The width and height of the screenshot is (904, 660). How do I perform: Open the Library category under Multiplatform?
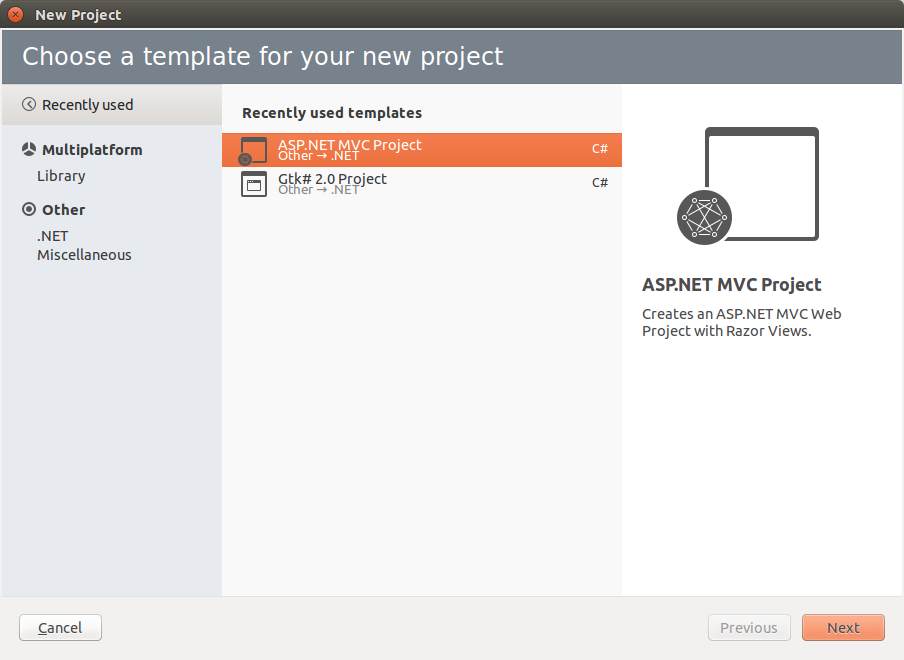[x=61, y=176]
